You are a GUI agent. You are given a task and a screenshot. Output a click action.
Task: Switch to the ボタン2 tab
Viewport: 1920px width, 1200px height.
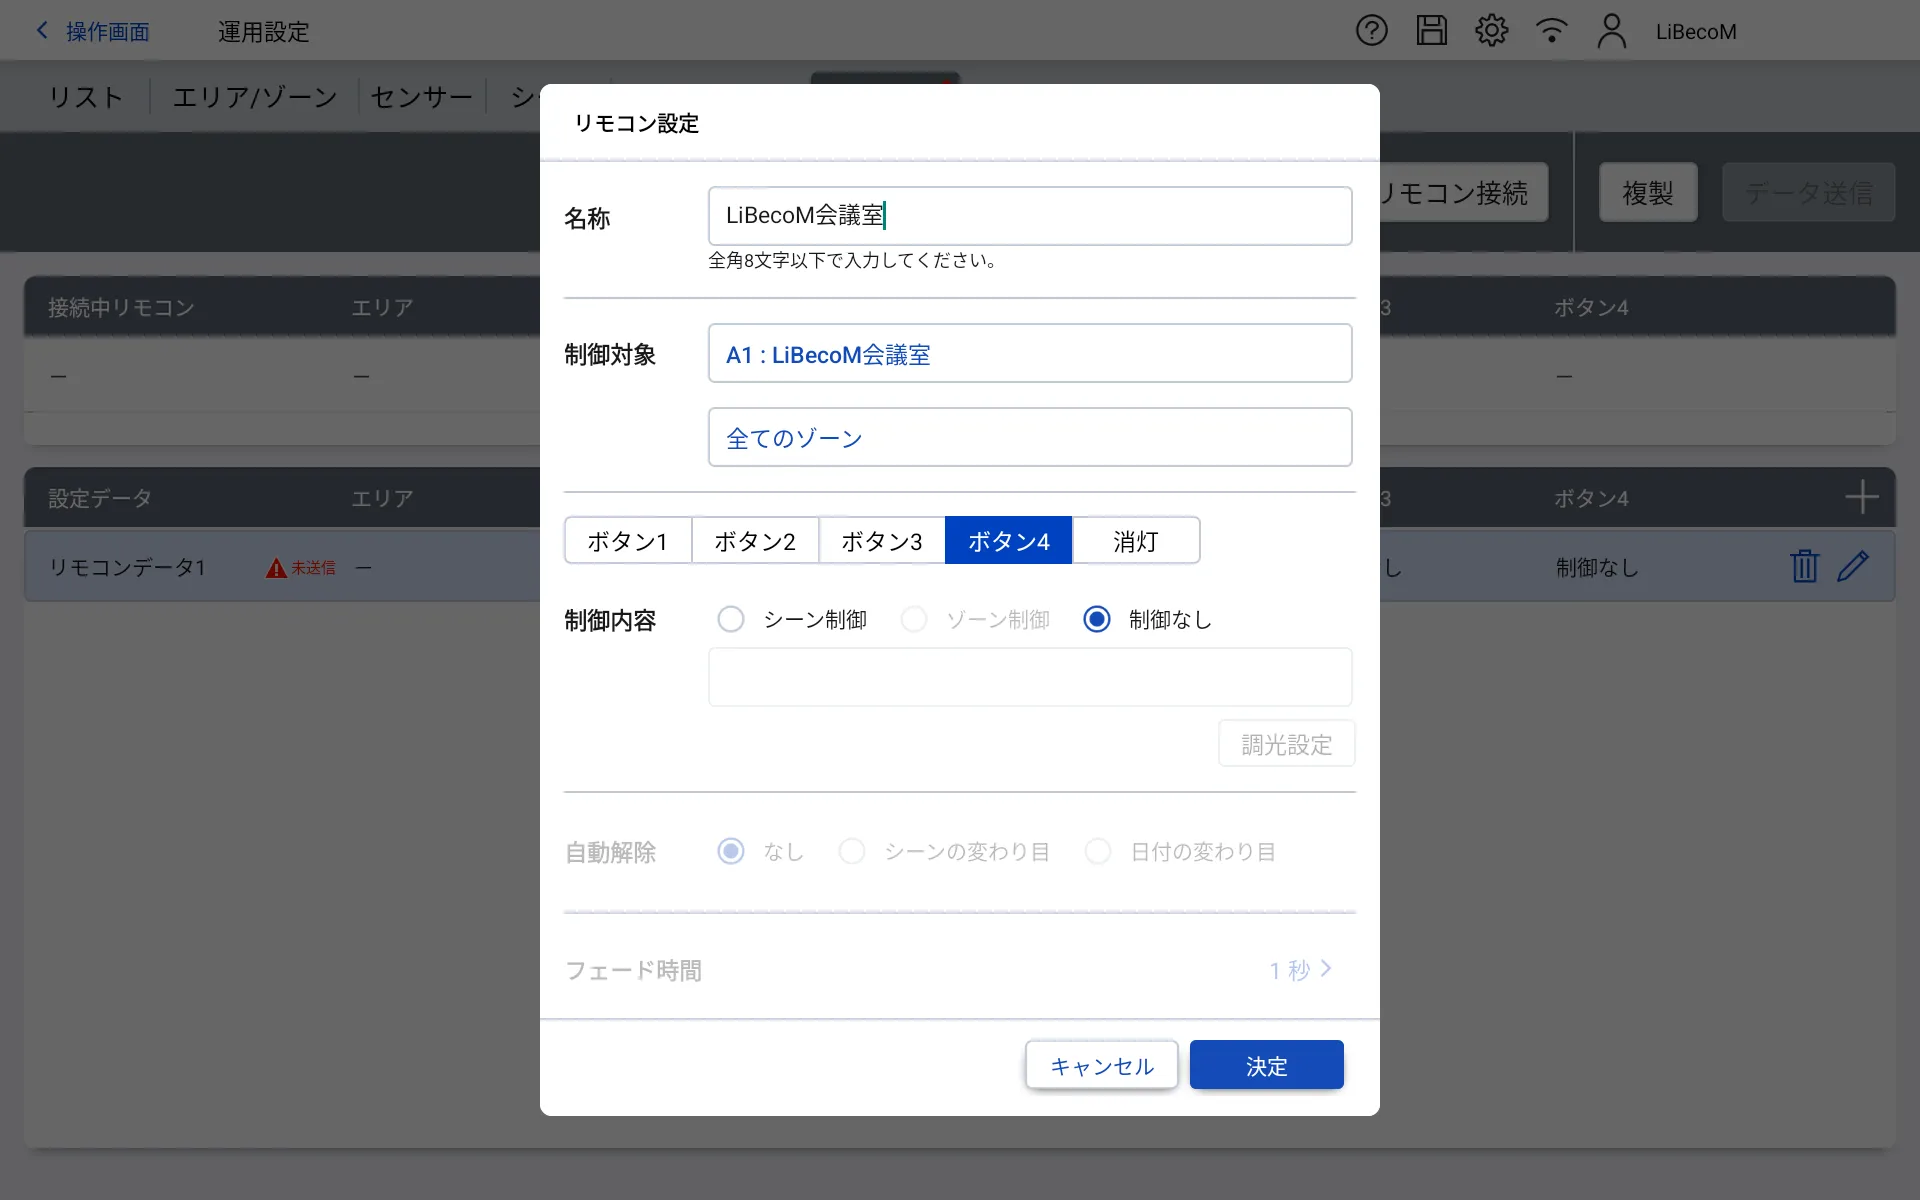tap(755, 541)
